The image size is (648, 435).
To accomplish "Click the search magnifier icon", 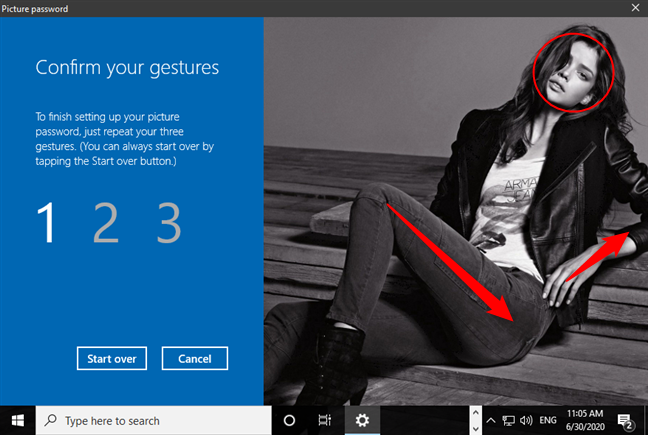I will [x=51, y=420].
